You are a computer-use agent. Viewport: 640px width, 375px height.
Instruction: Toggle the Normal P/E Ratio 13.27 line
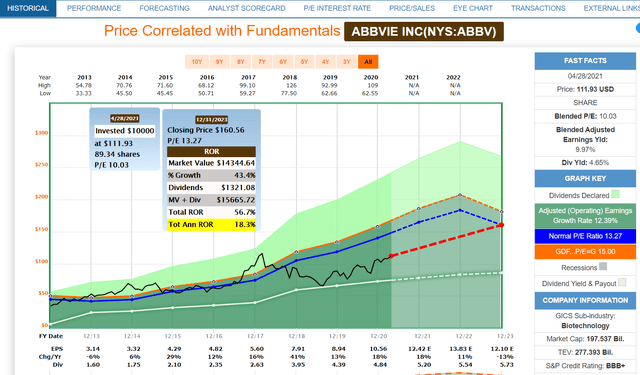pos(585,236)
